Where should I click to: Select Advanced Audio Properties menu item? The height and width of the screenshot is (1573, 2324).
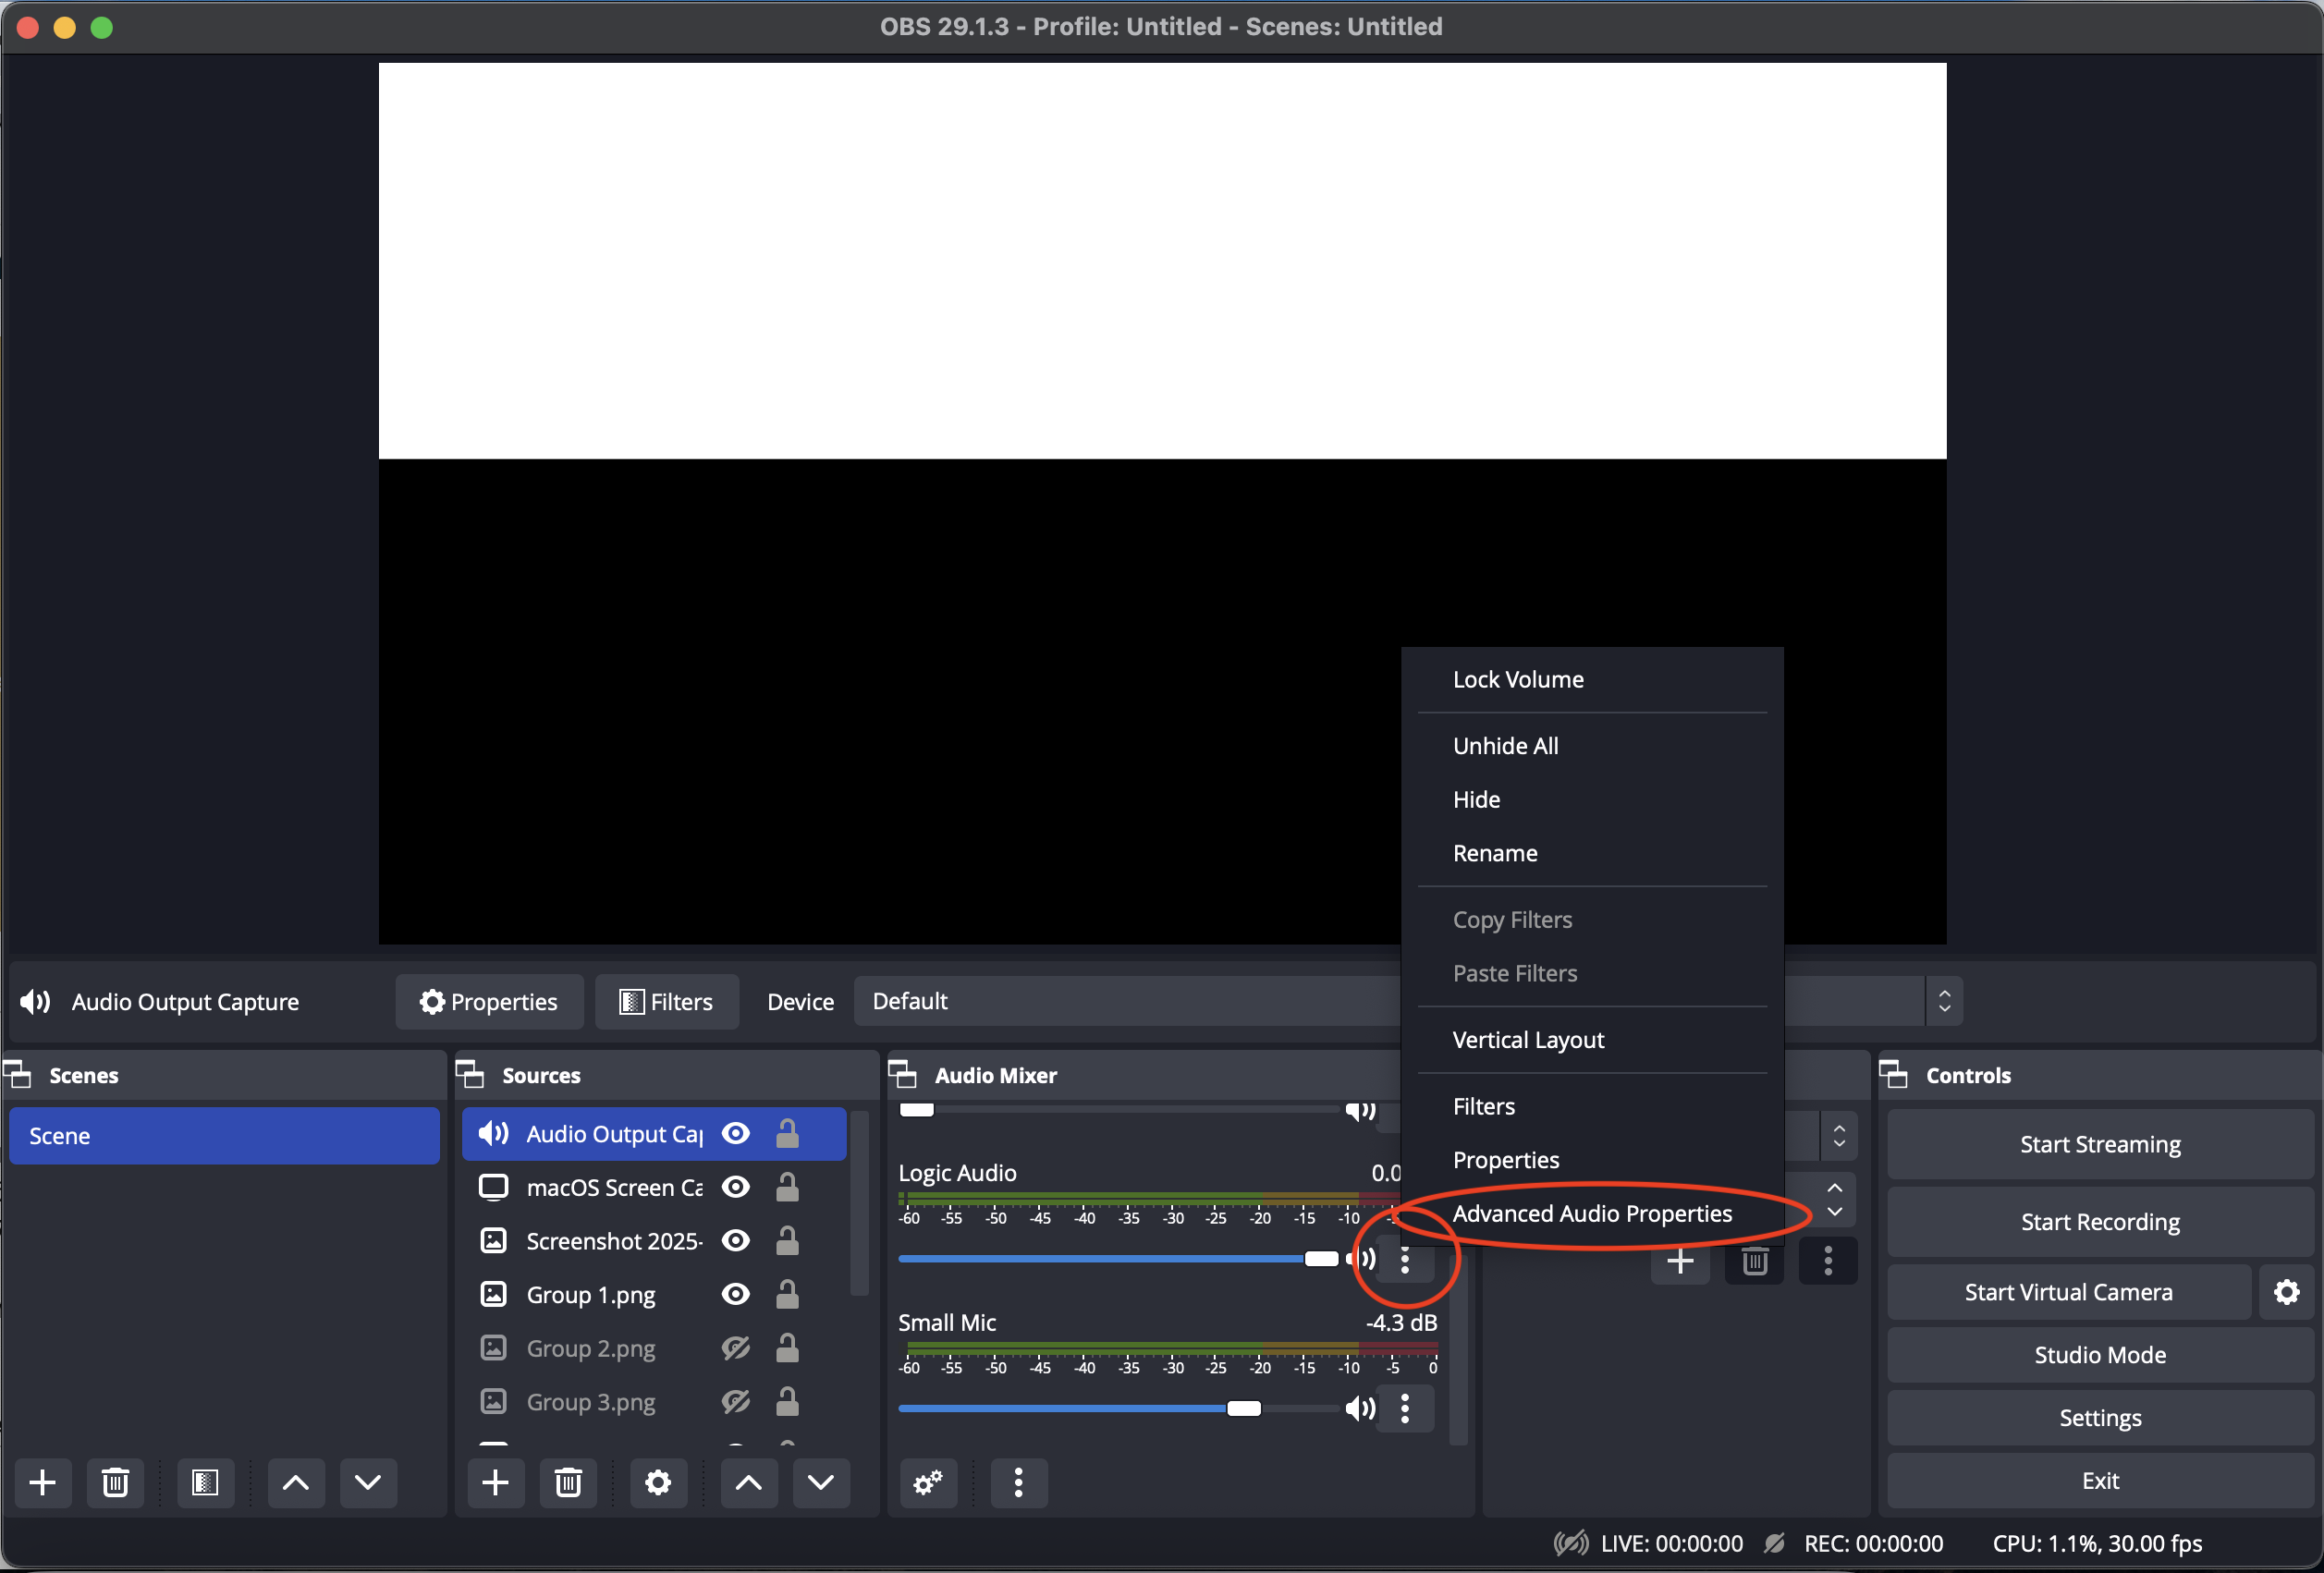1592,1213
